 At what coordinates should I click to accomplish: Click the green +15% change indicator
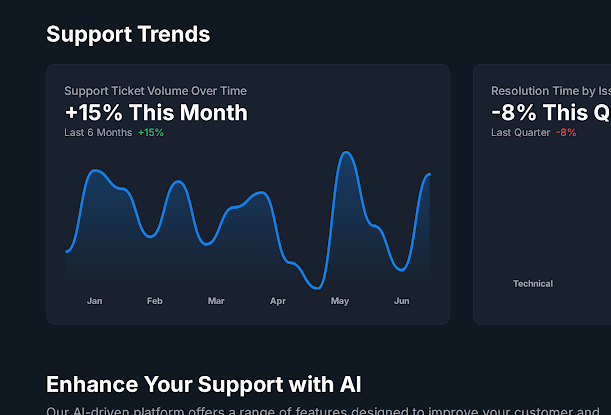[151, 132]
